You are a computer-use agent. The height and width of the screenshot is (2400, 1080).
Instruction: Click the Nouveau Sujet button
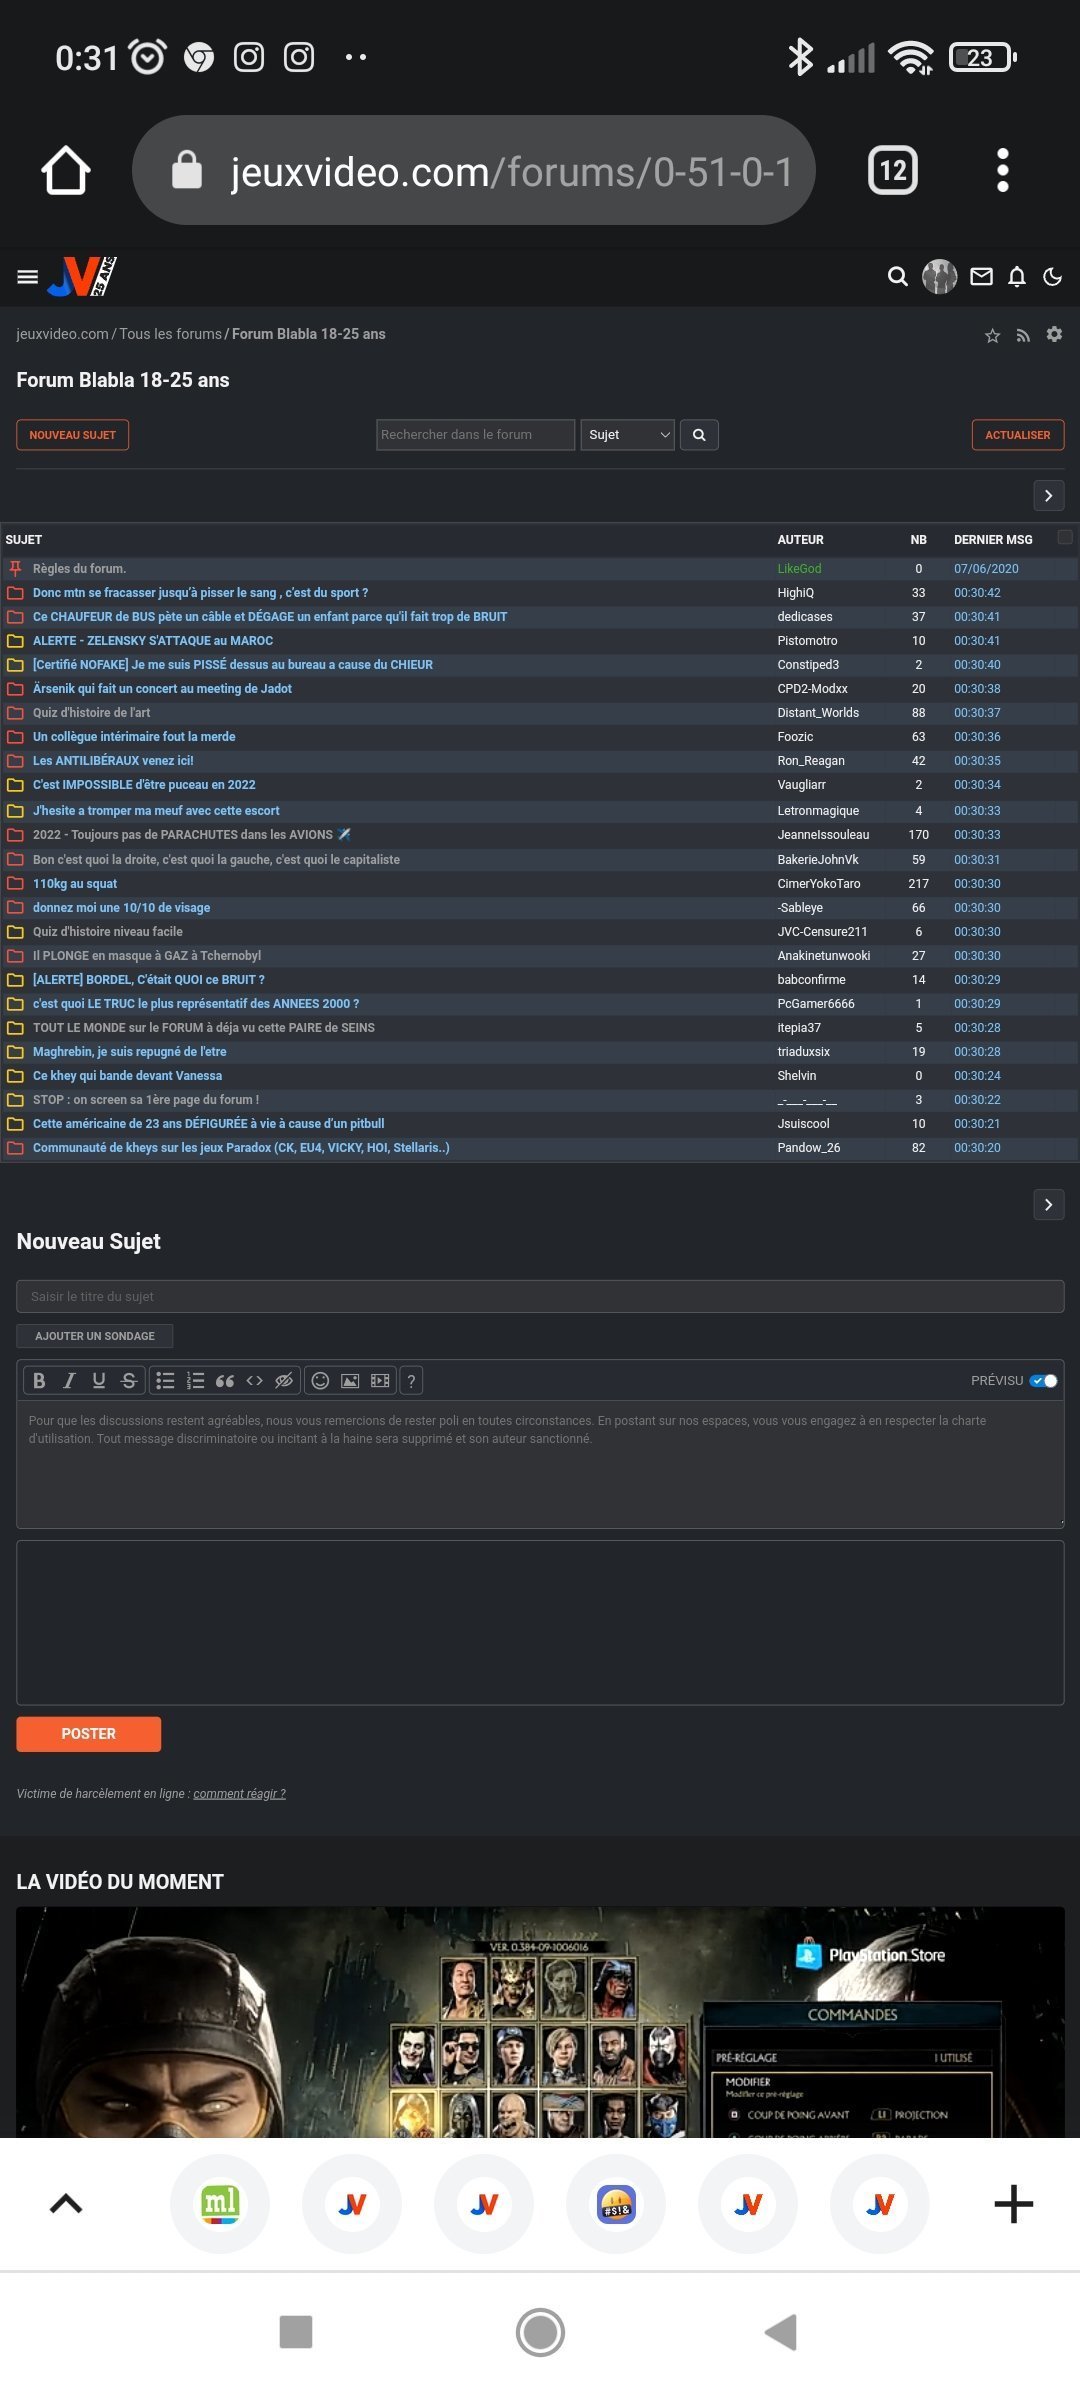coord(72,435)
